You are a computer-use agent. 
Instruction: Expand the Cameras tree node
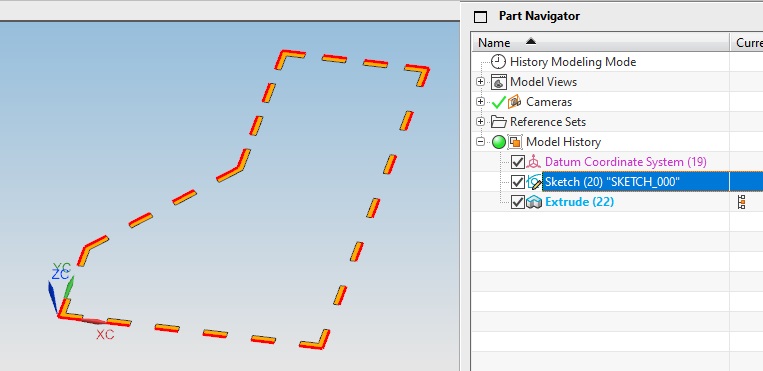coord(481,102)
